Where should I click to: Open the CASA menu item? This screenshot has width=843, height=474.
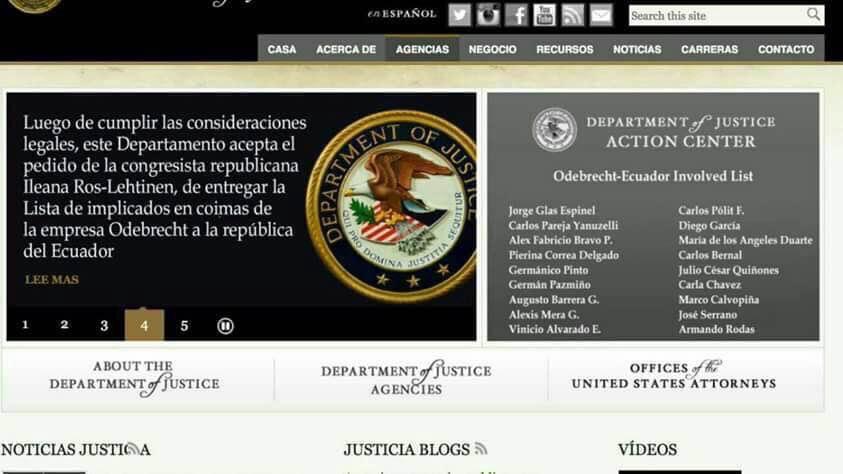[282, 49]
